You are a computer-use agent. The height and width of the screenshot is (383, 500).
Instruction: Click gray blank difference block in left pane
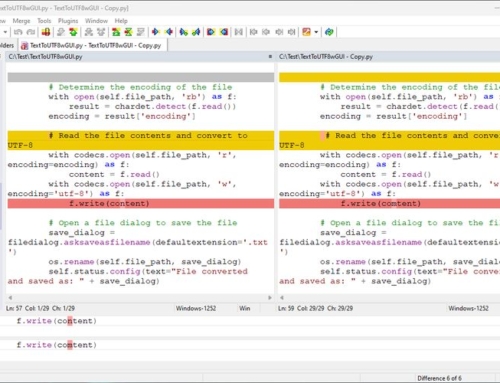tap(141, 78)
